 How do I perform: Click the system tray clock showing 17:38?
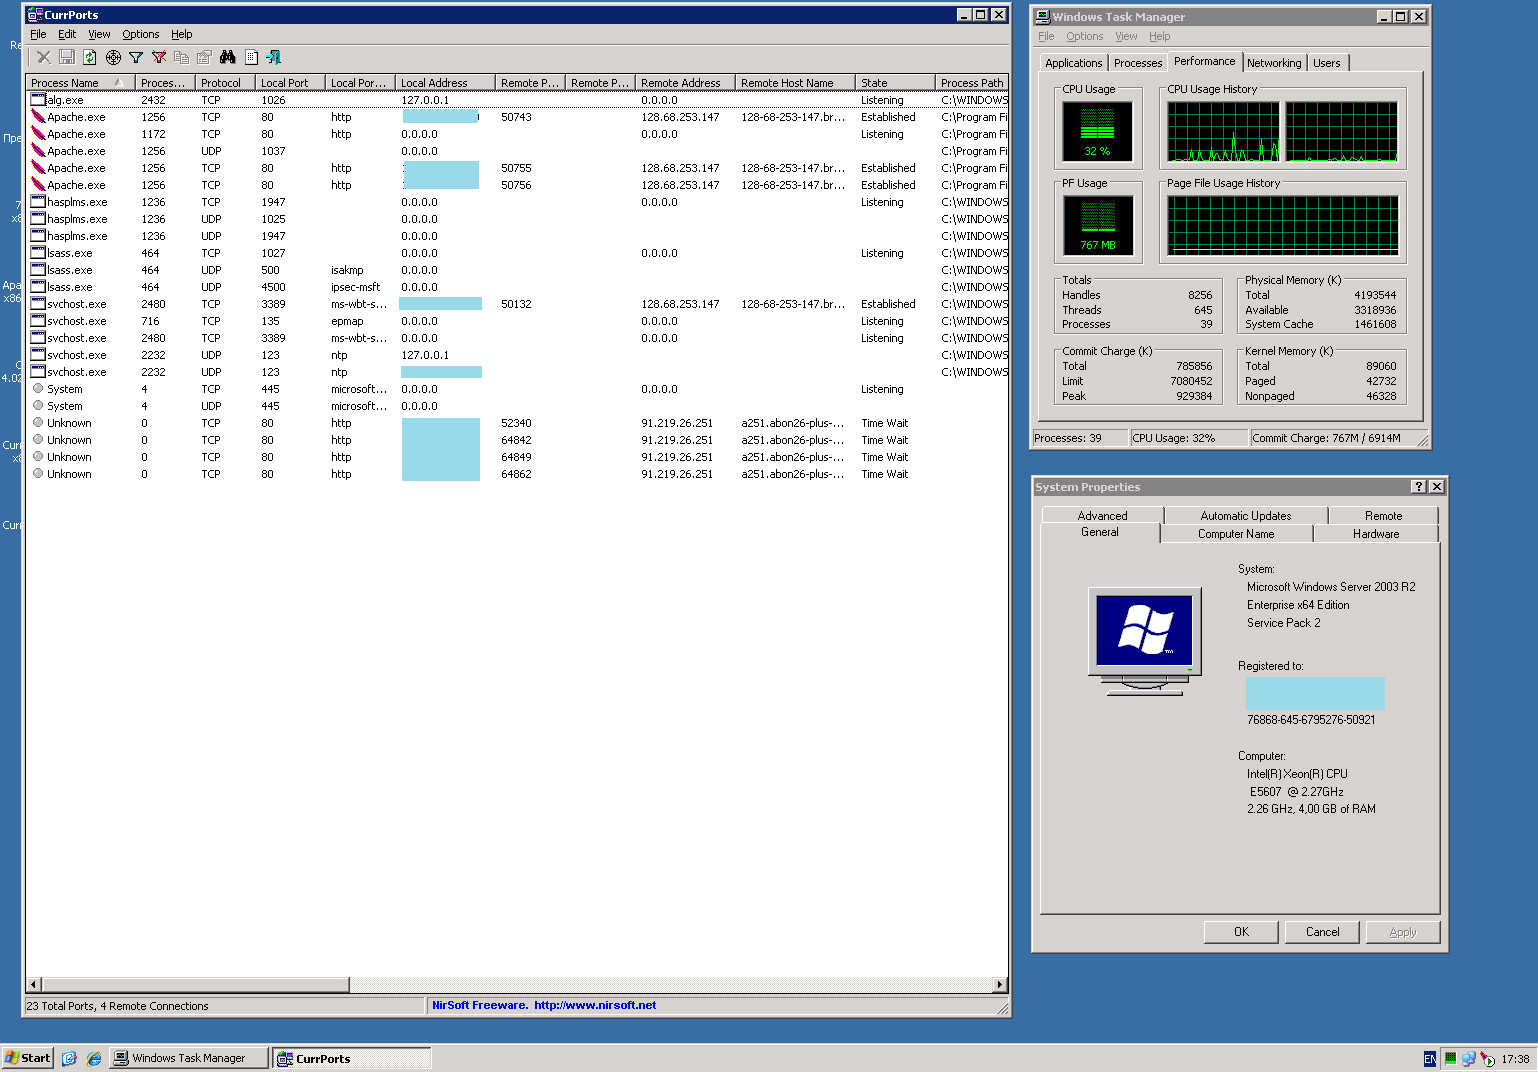coord(1515,1059)
